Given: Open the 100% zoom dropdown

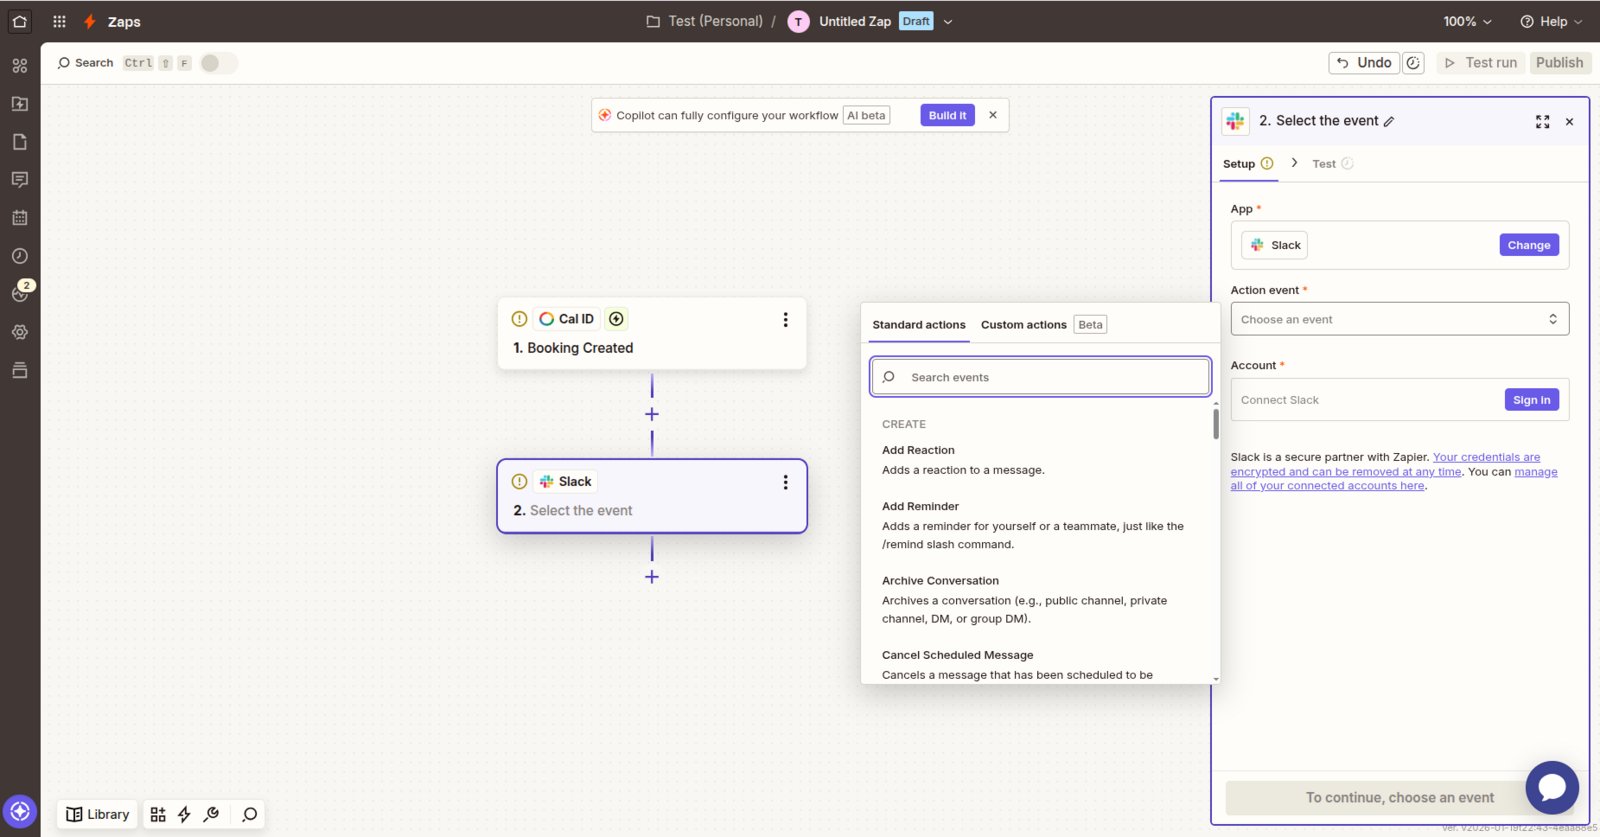Looking at the screenshot, I should click(1467, 22).
